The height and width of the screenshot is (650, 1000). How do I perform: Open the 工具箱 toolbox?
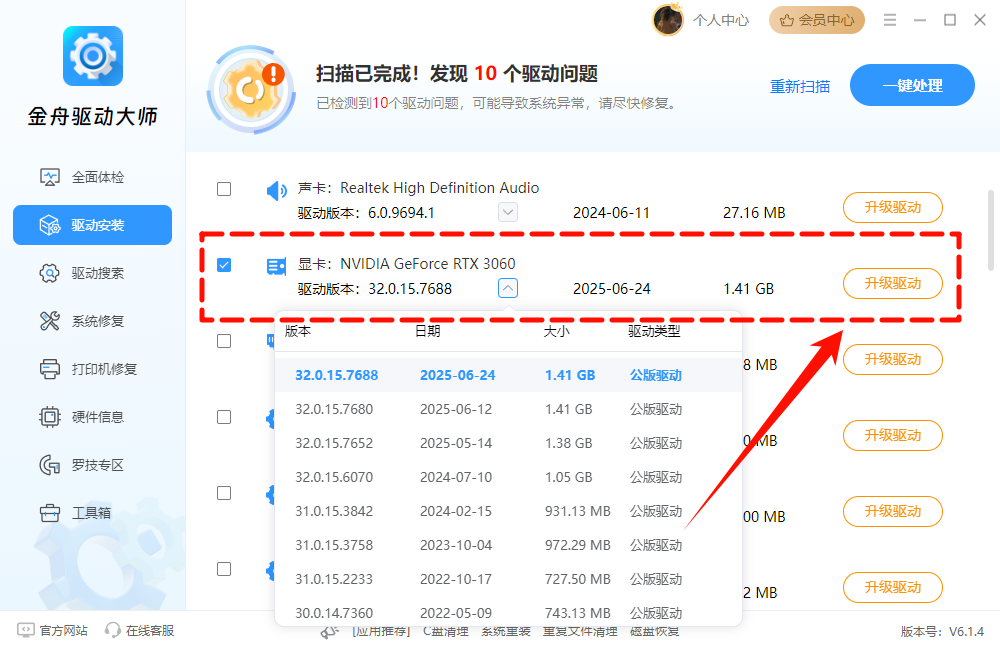pos(90,513)
